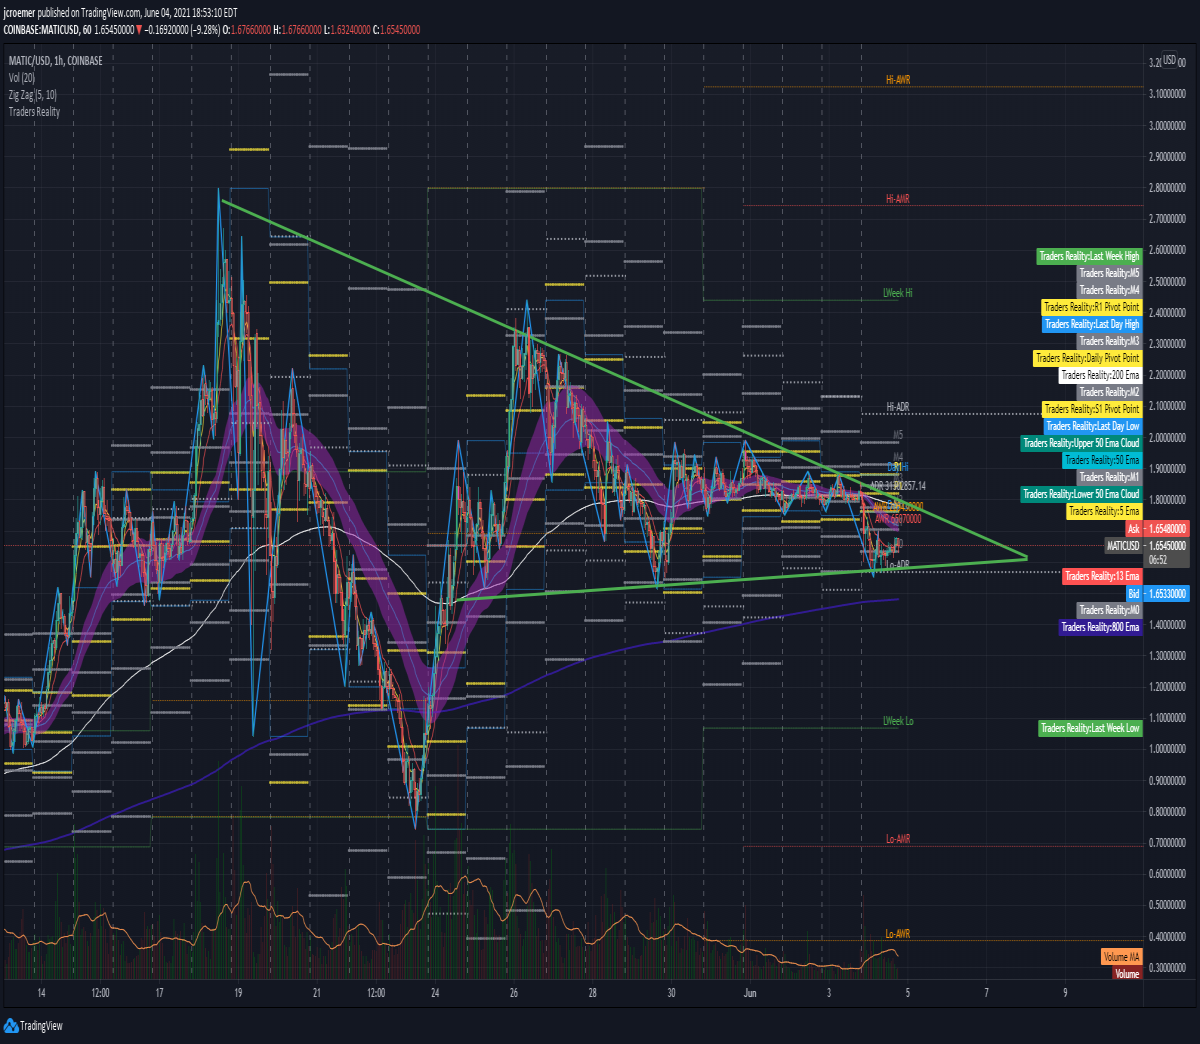
Task: Select the Upper 50 Ema Cloud label
Action: (1081, 443)
